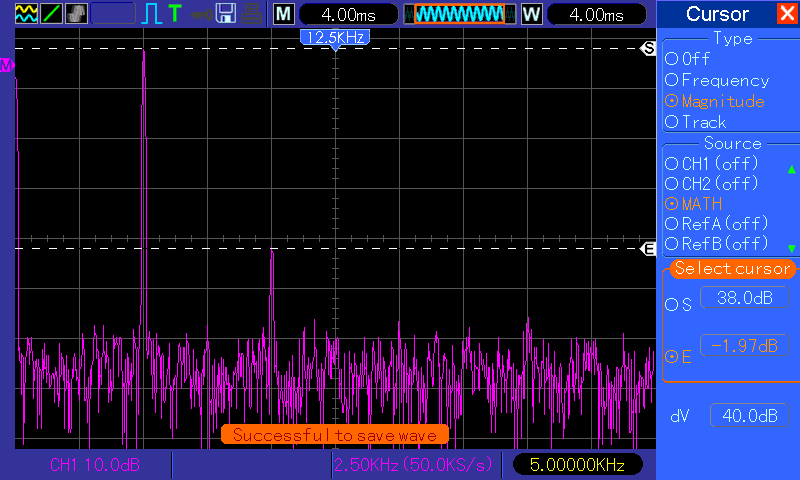Click the printer icon in toolbar
Screen dimensions: 800x480
tap(253, 14)
